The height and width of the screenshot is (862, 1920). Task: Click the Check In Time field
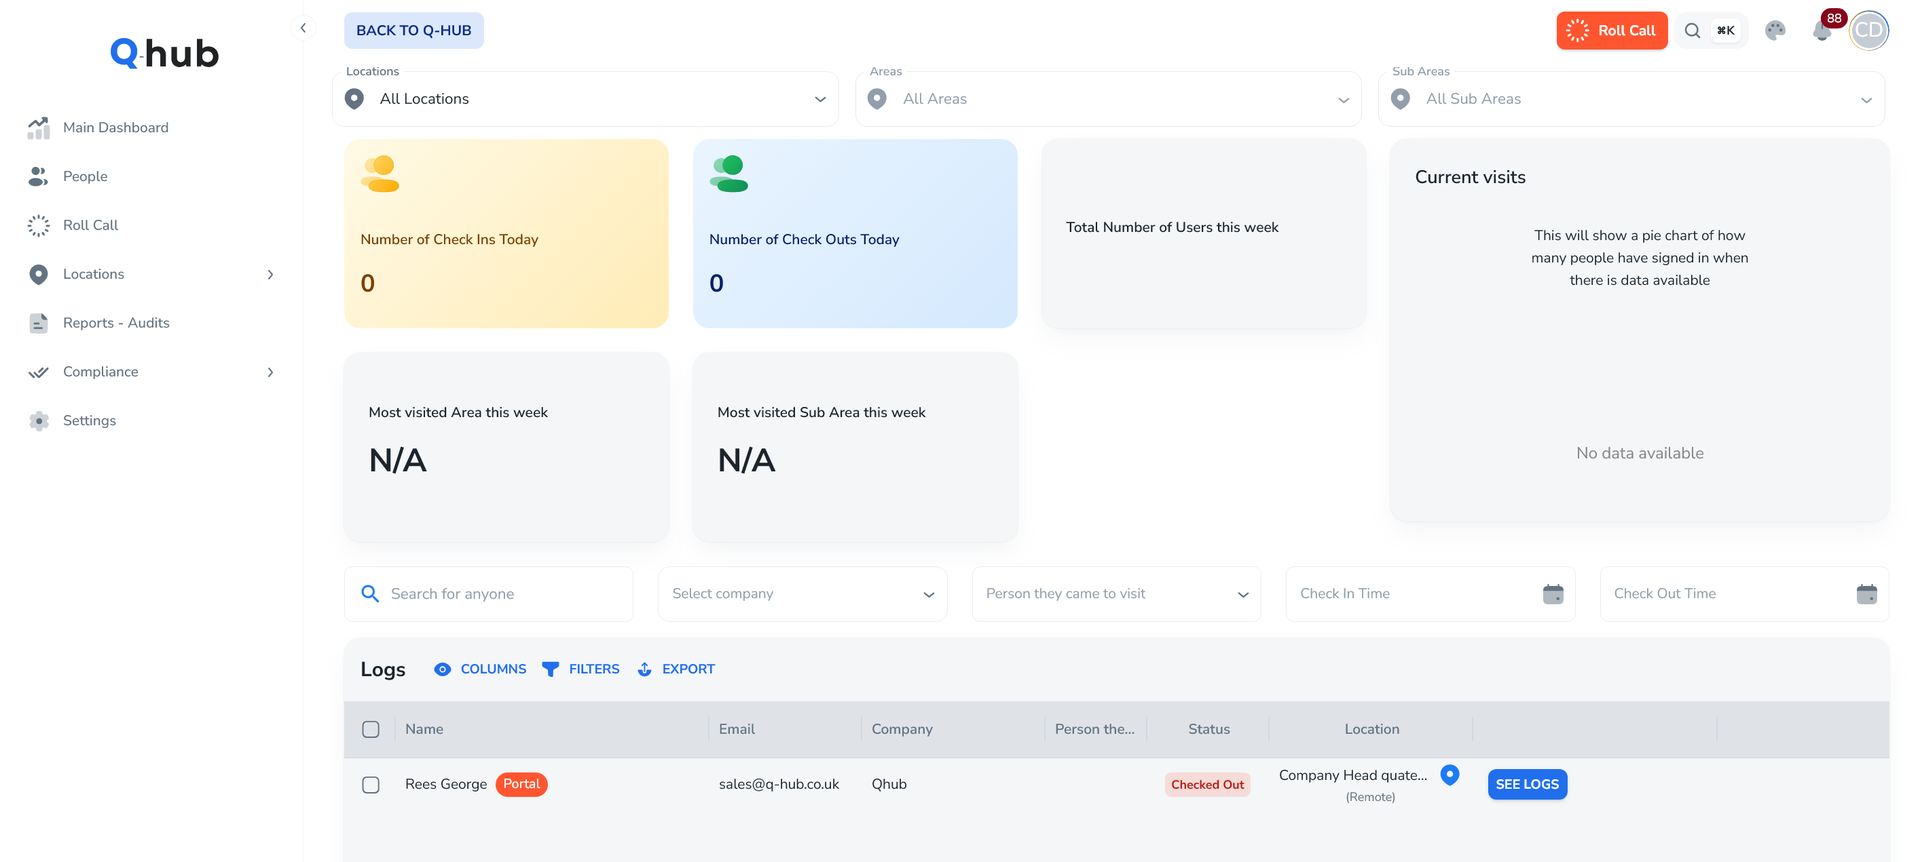(x=1430, y=594)
